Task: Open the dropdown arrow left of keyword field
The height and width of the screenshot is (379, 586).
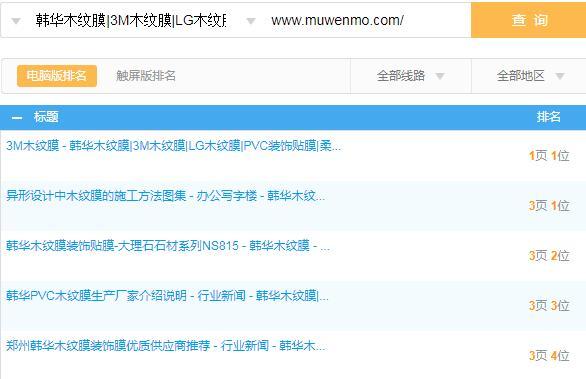Action: [x=16, y=21]
